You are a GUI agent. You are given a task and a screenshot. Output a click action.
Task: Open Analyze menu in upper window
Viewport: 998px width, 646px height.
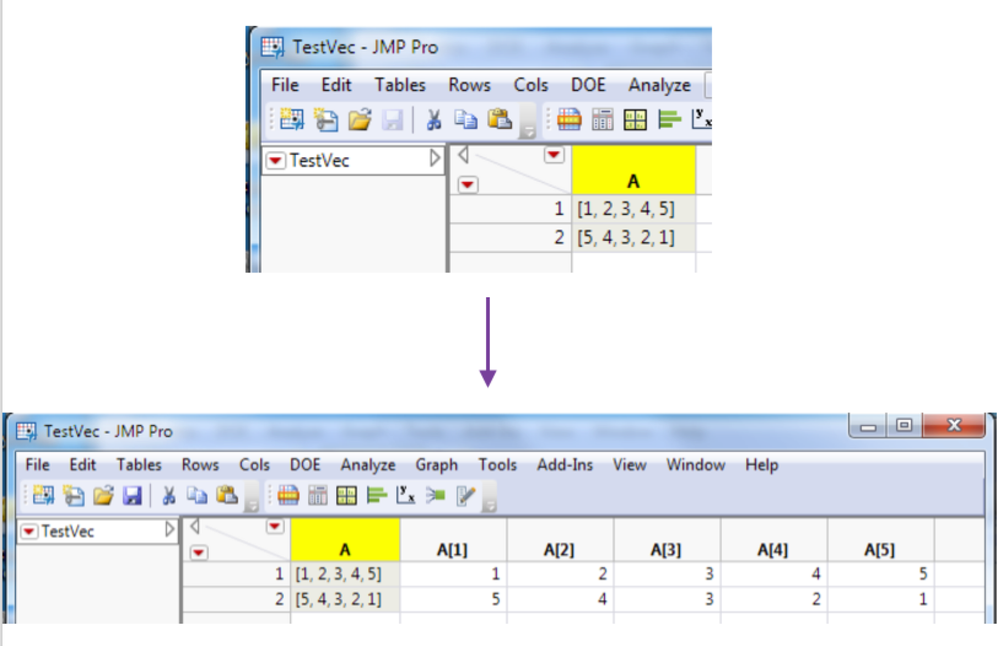pos(659,85)
